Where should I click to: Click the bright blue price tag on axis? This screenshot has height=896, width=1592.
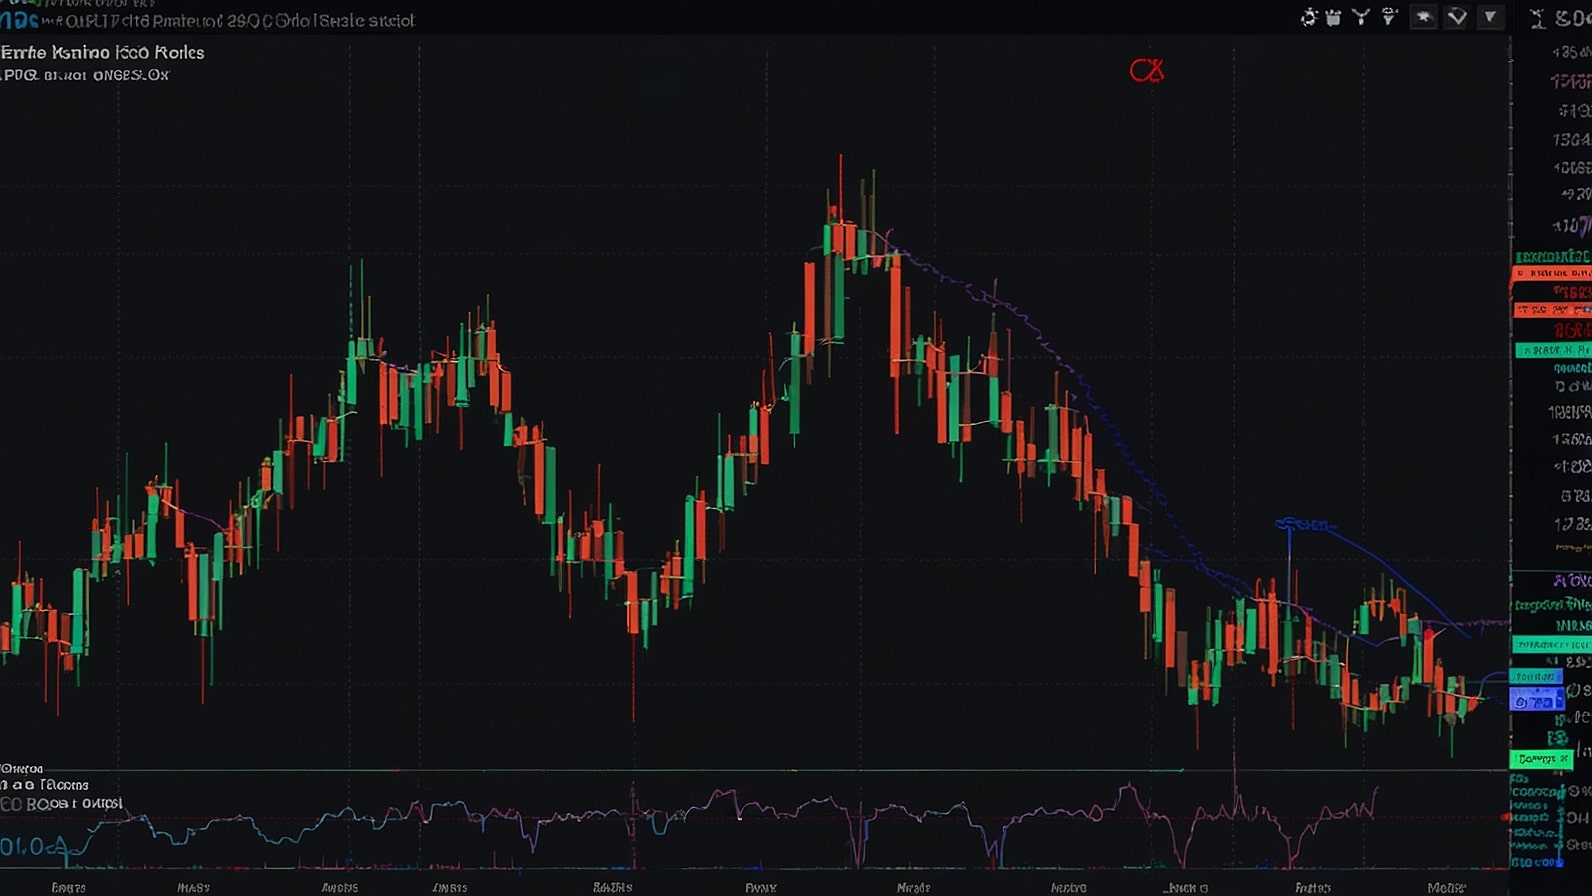pyautogui.click(x=1536, y=702)
